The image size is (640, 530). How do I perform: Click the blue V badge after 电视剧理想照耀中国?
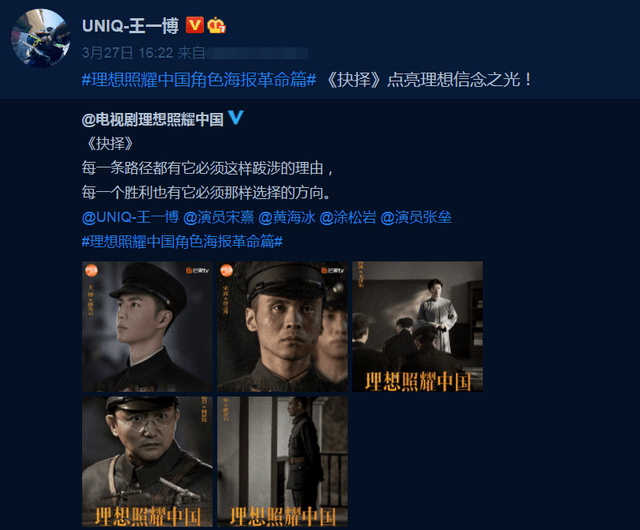click(x=236, y=118)
